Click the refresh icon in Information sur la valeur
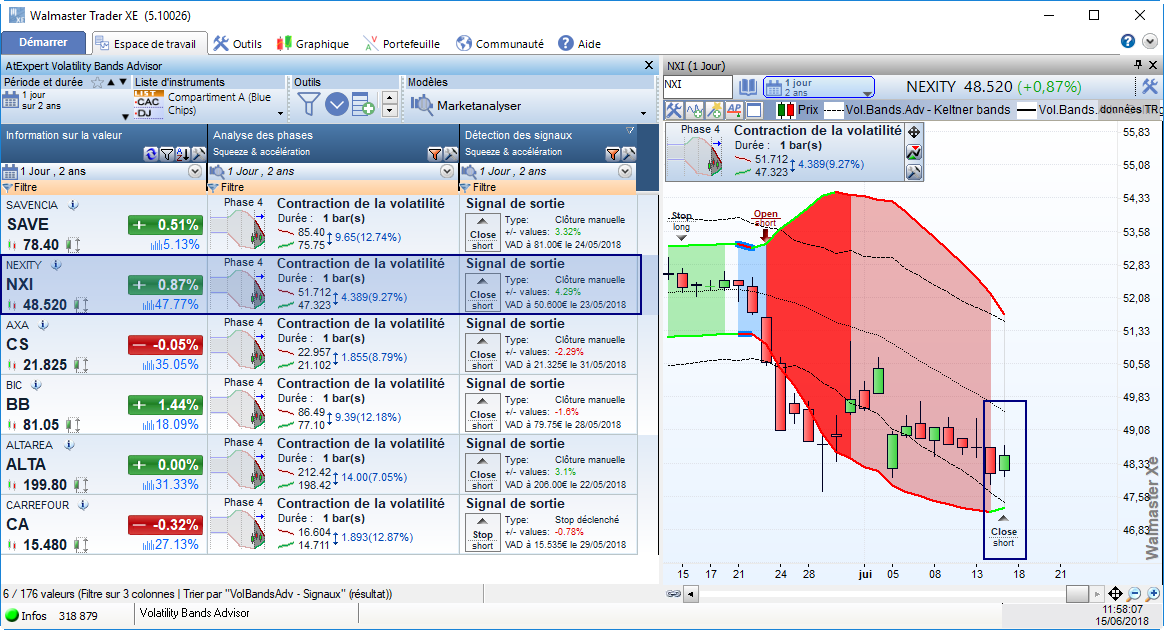 point(151,154)
